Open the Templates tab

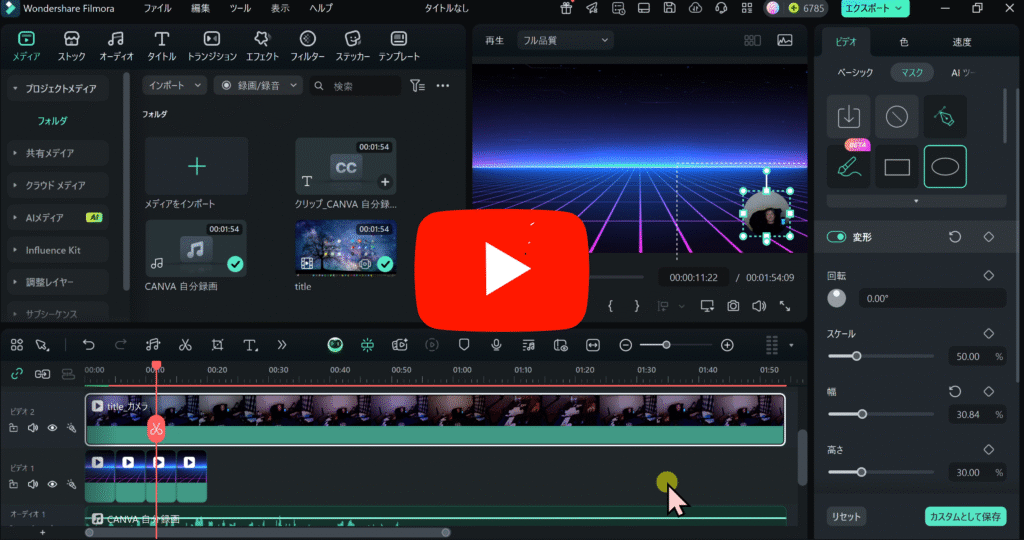(x=398, y=46)
